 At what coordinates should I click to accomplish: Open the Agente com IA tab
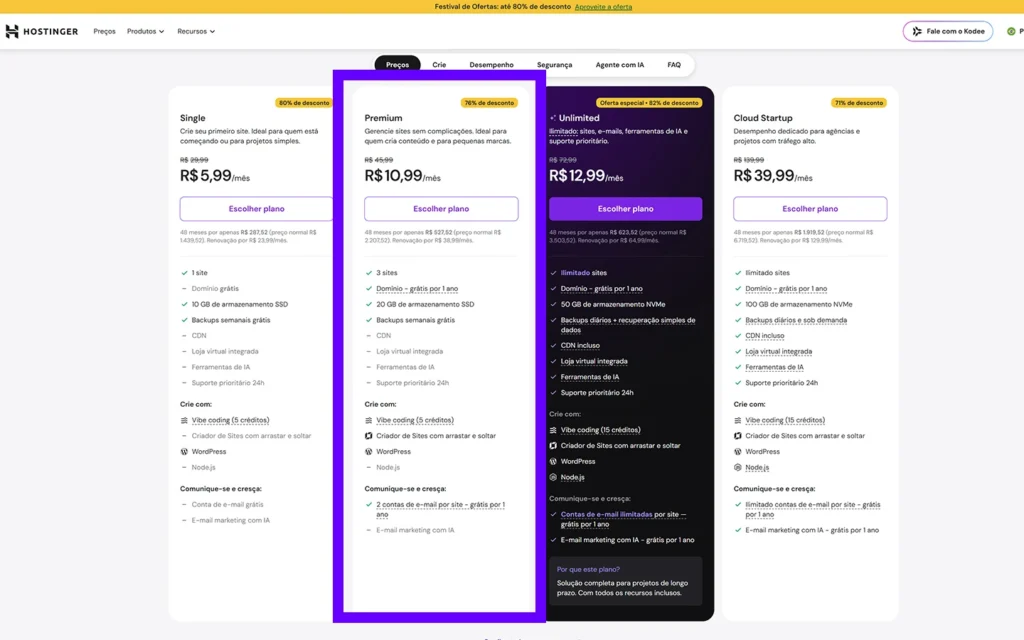pos(620,65)
